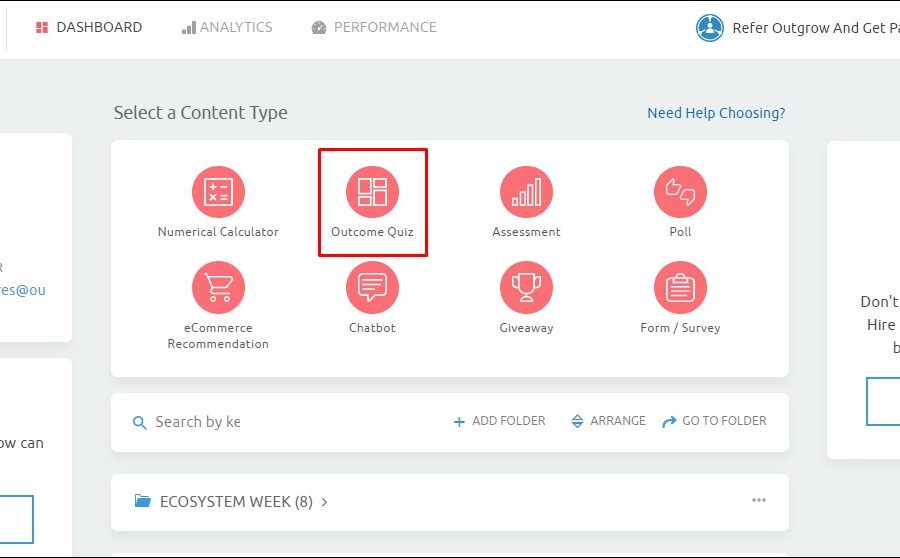900x558 pixels.
Task: Choose the Outcome Quiz icon
Action: [372, 191]
